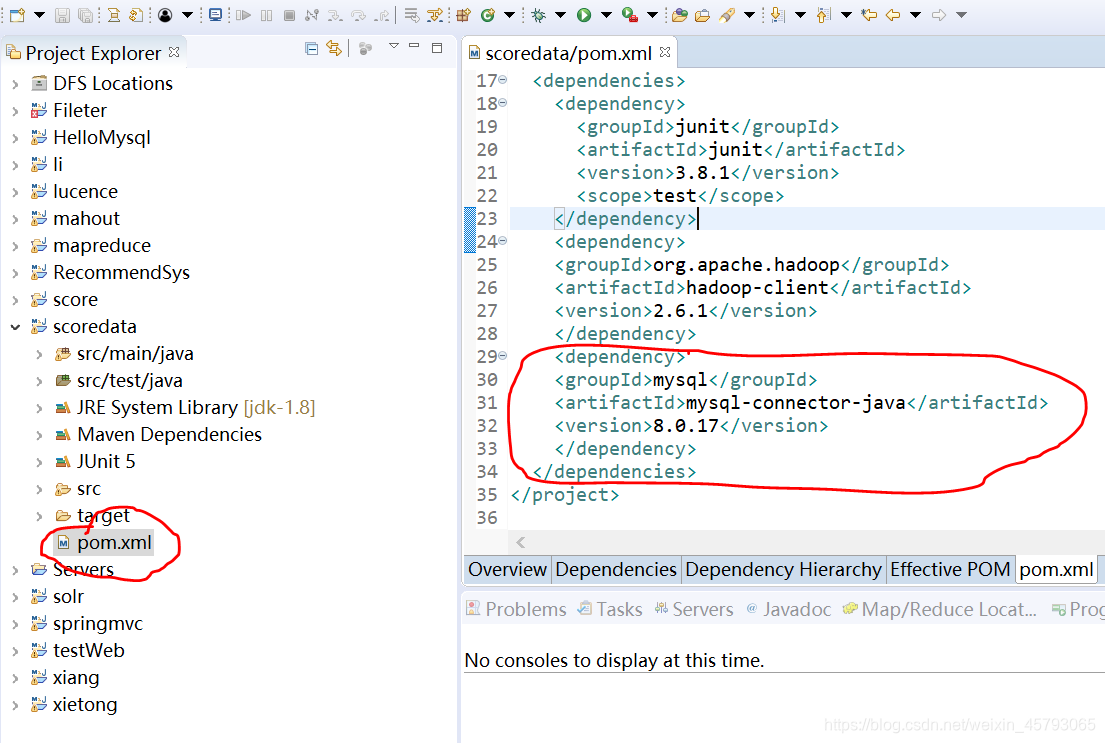Click the Open Type icon

click(679, 15)
